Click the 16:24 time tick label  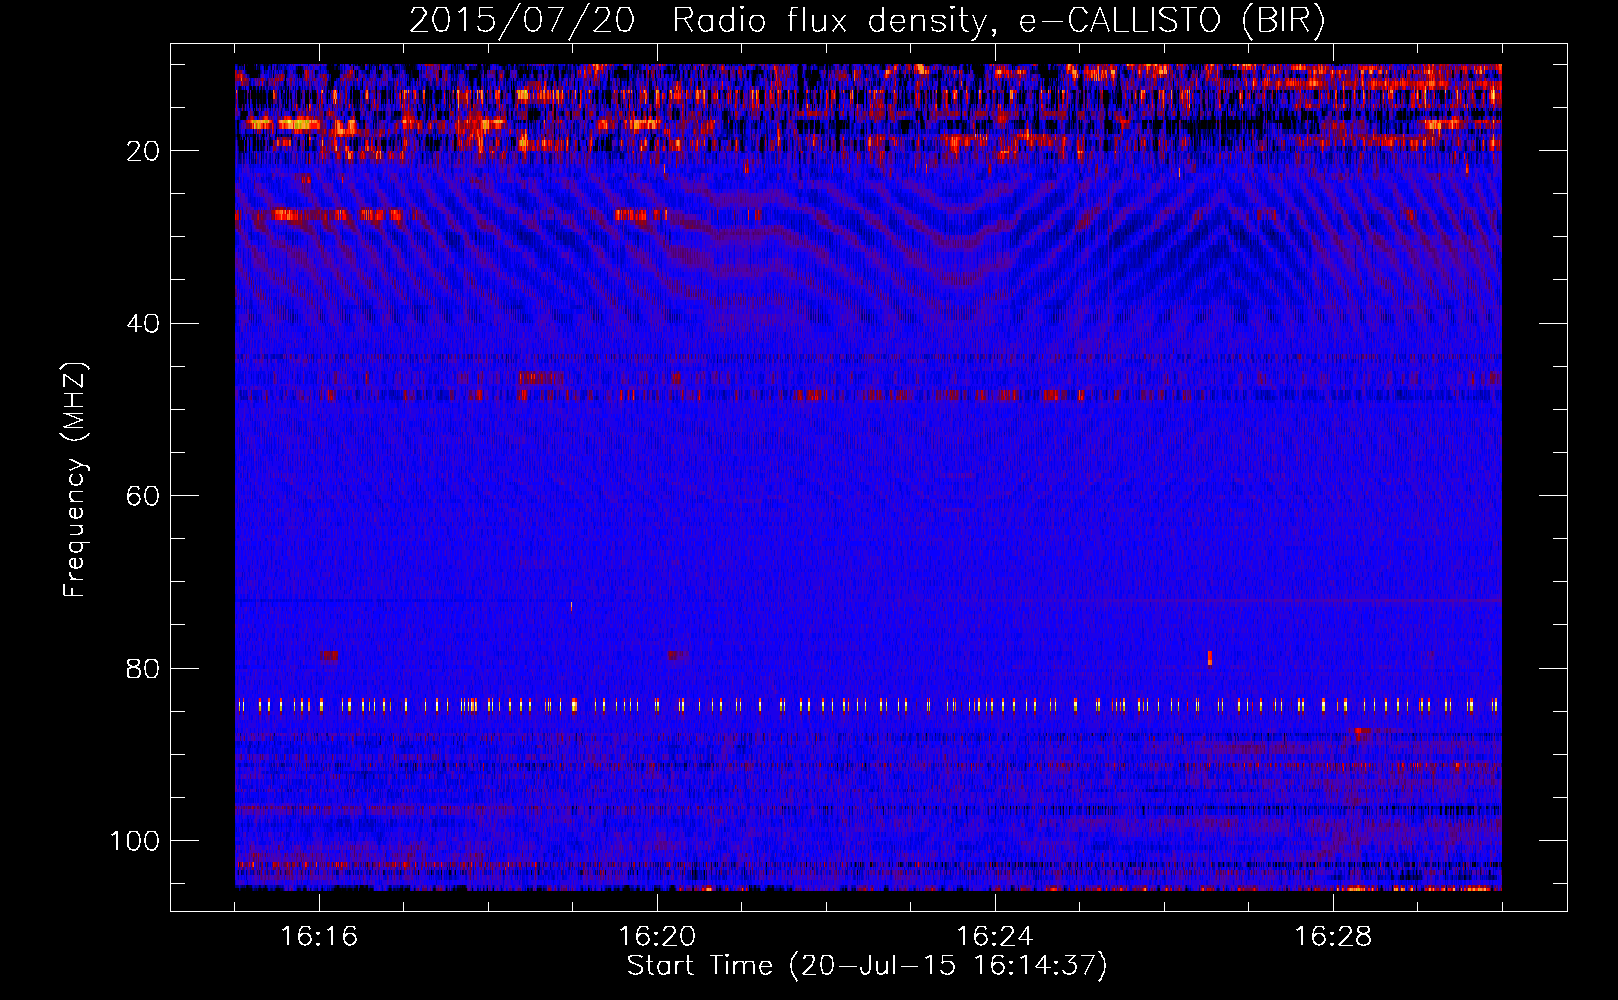pos(995,937)
